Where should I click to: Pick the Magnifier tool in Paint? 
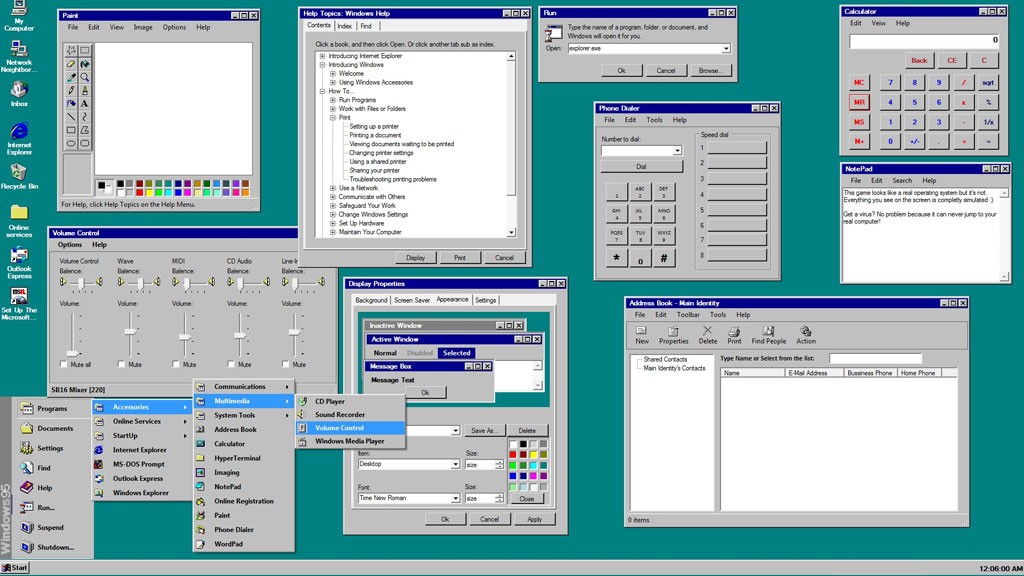pos(86,77)
